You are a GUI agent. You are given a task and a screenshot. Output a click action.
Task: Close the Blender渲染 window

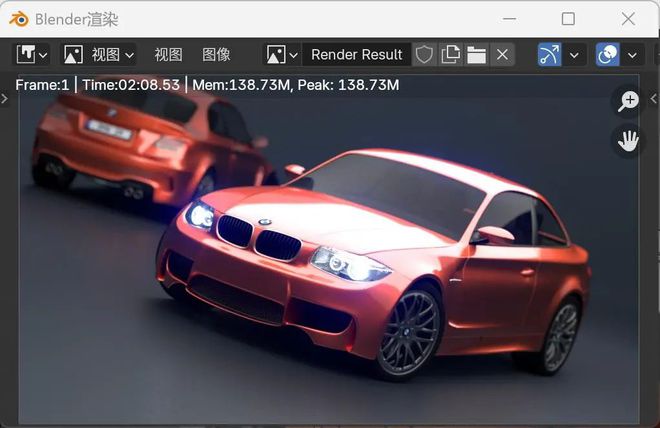(x=628, y=19)
